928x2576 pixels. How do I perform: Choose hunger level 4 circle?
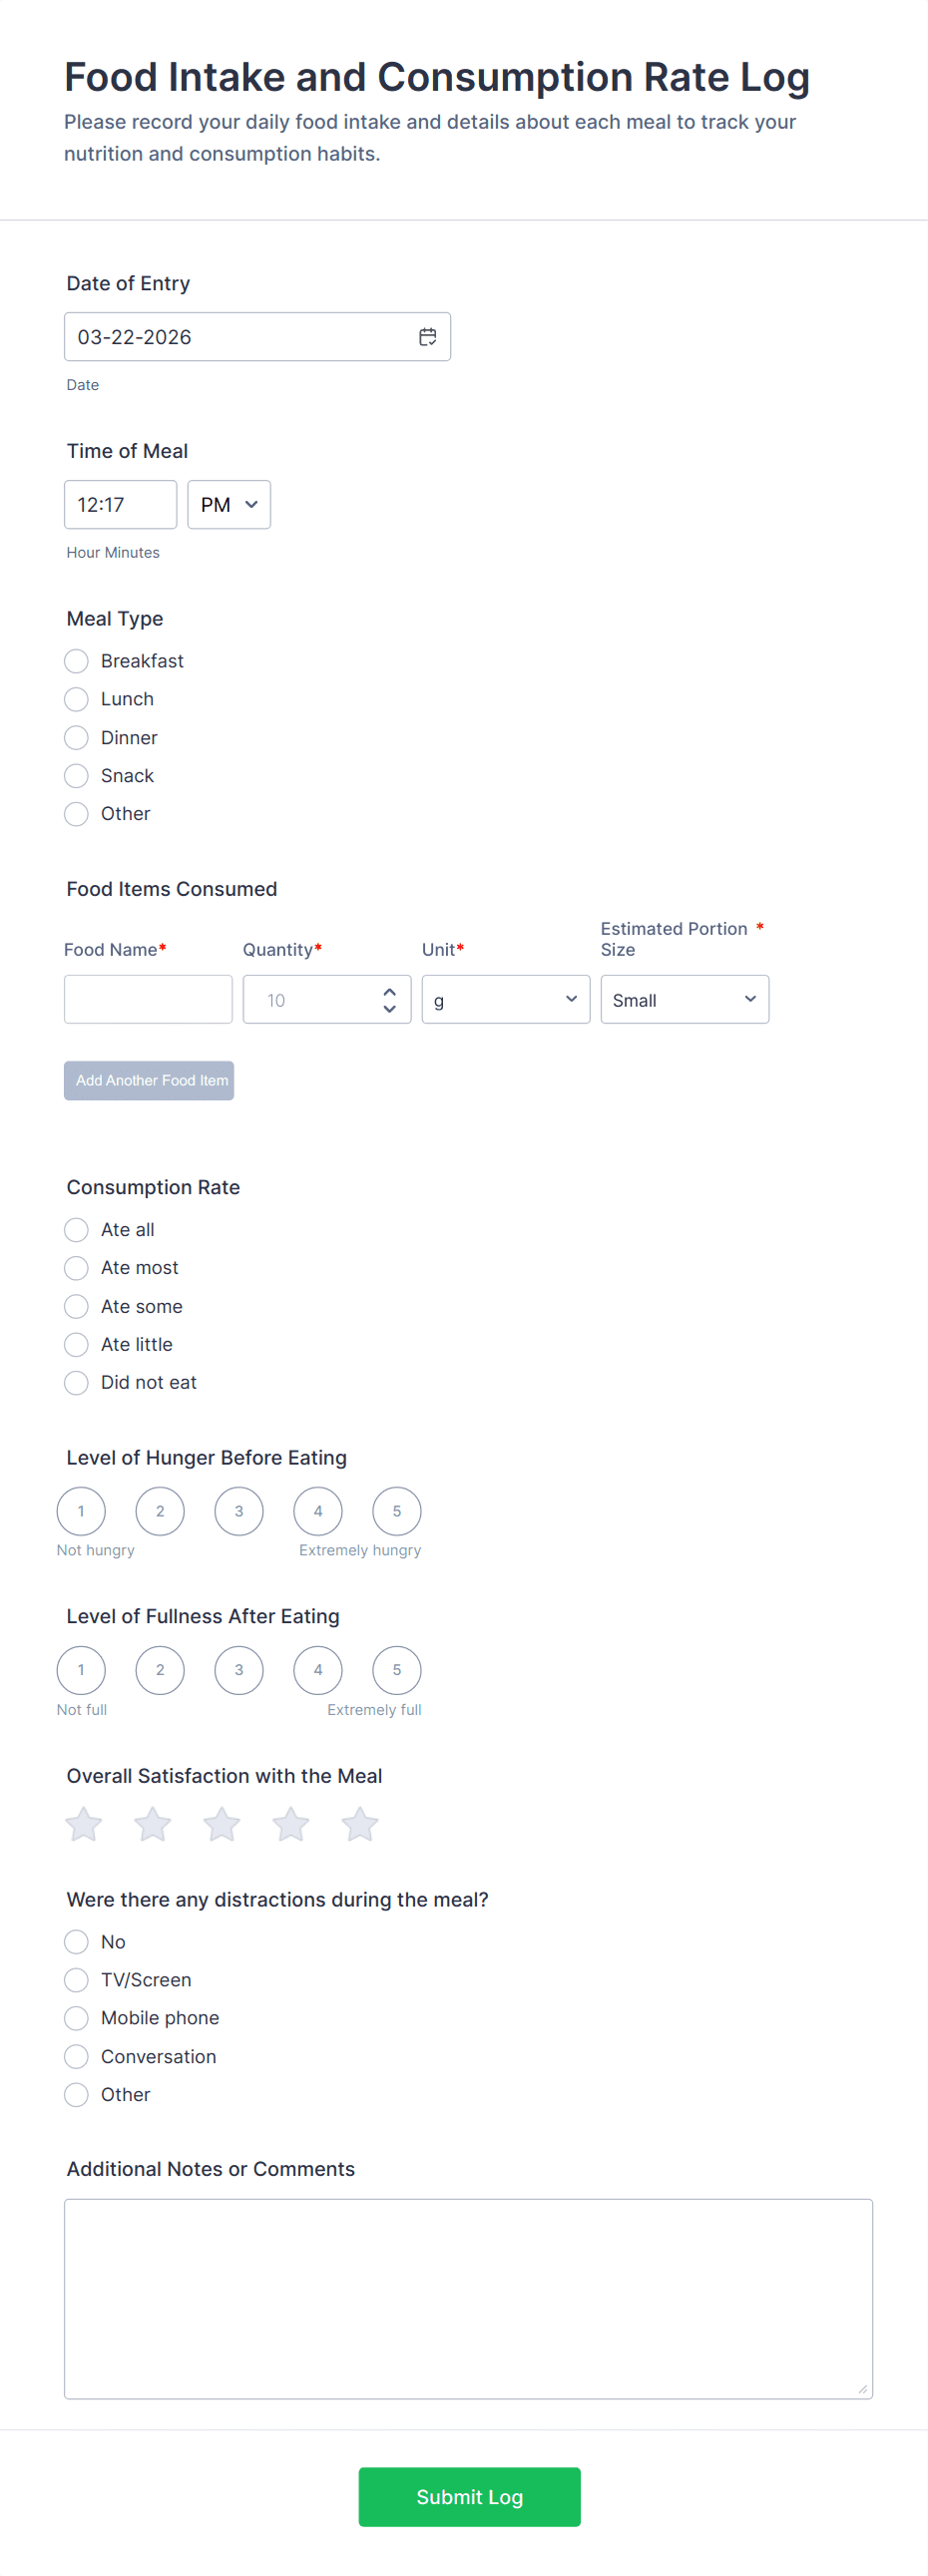(x=318, y=1511)
